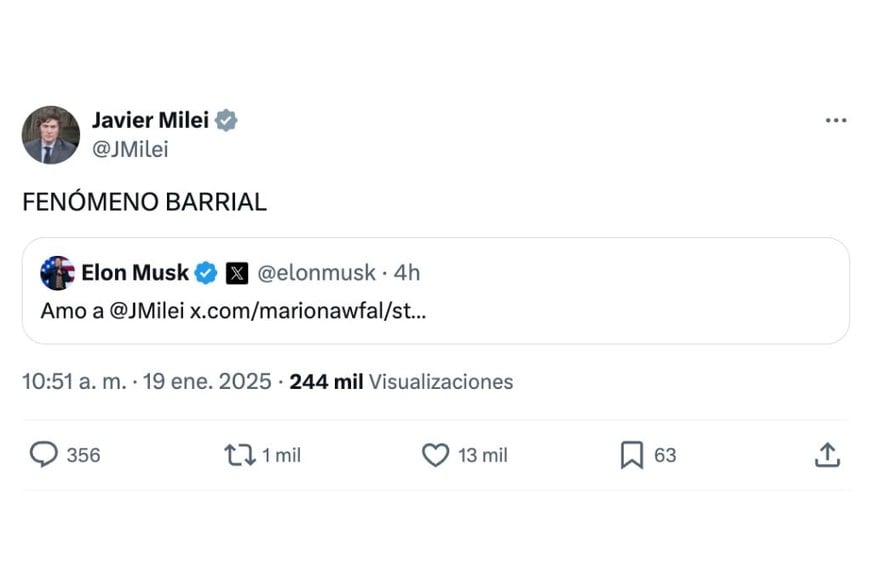Click the Javier Milei display name
The height and width of the screenshot is (580, 870).
150,121
